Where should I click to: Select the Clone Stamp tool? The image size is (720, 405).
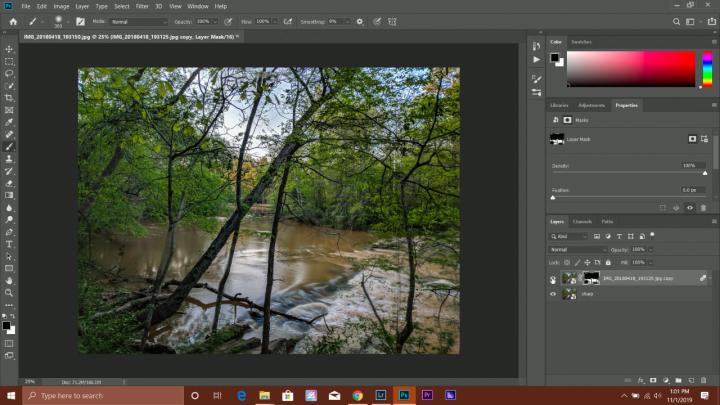[x=9, y=159]
